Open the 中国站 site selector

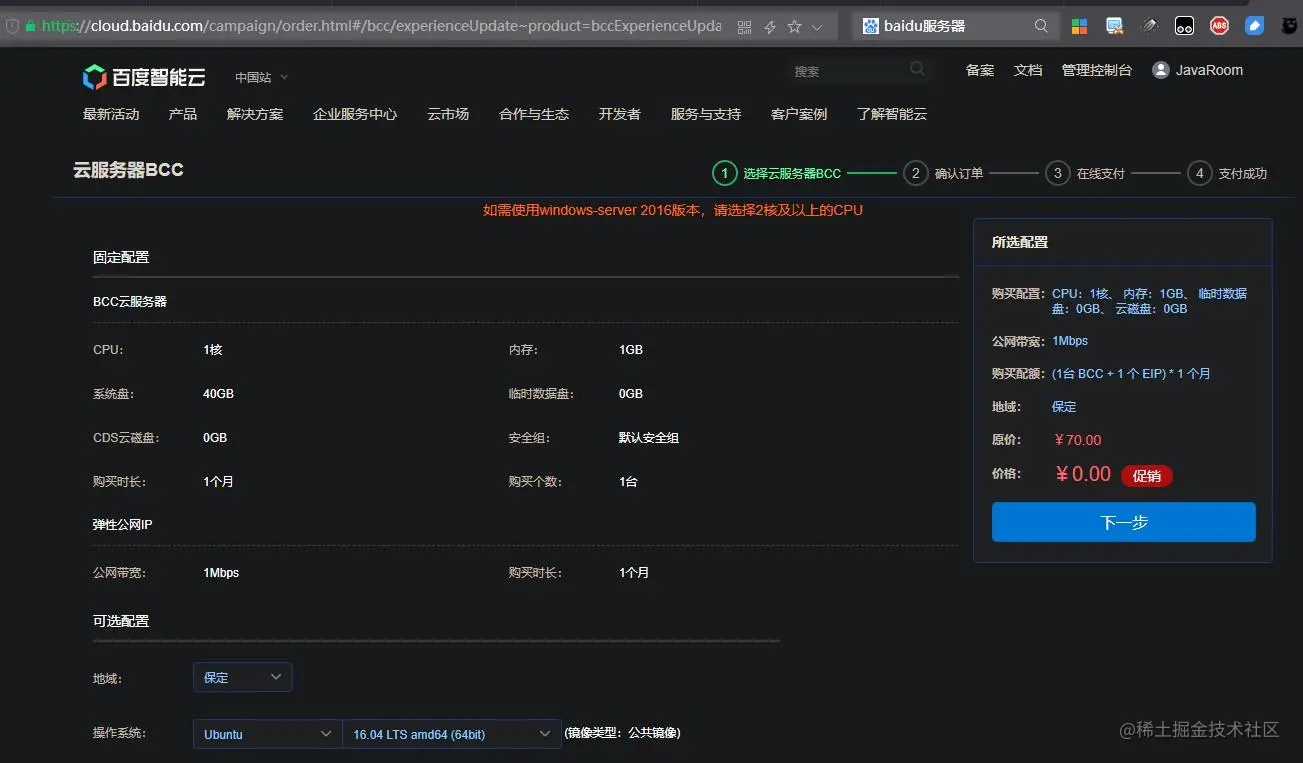point(261,77)
